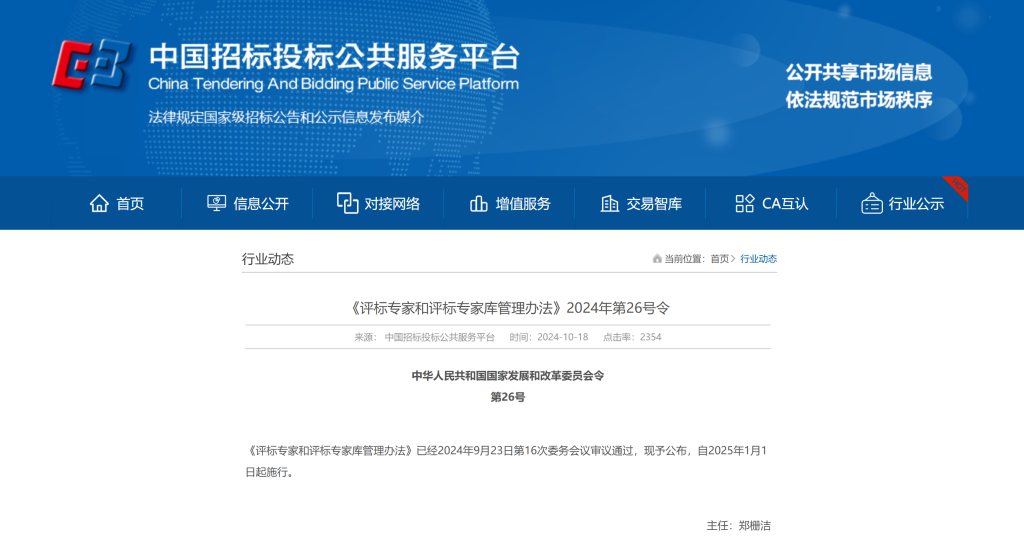Screen dimensions: 1024x538
Task: Click the date 2024-10-18
Action: 562,337
